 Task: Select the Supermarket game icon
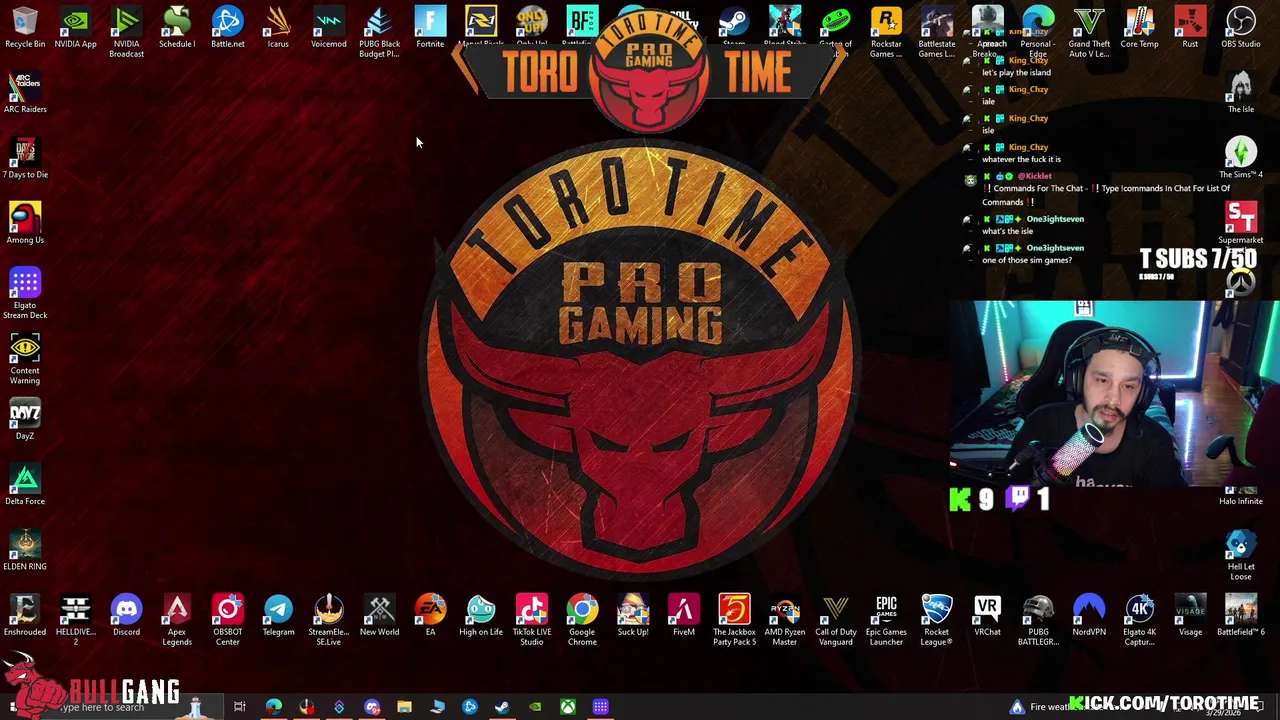pyautogui.click(x=1240, y=222)
